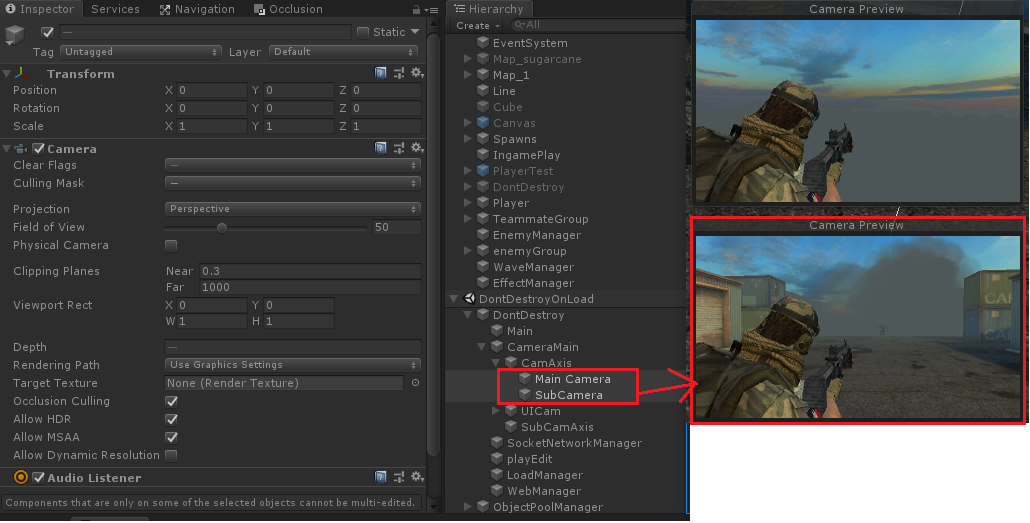Open the Static dropdown arrow
This screenshot has height=523, width=1030.
click(x=415, y=32)
